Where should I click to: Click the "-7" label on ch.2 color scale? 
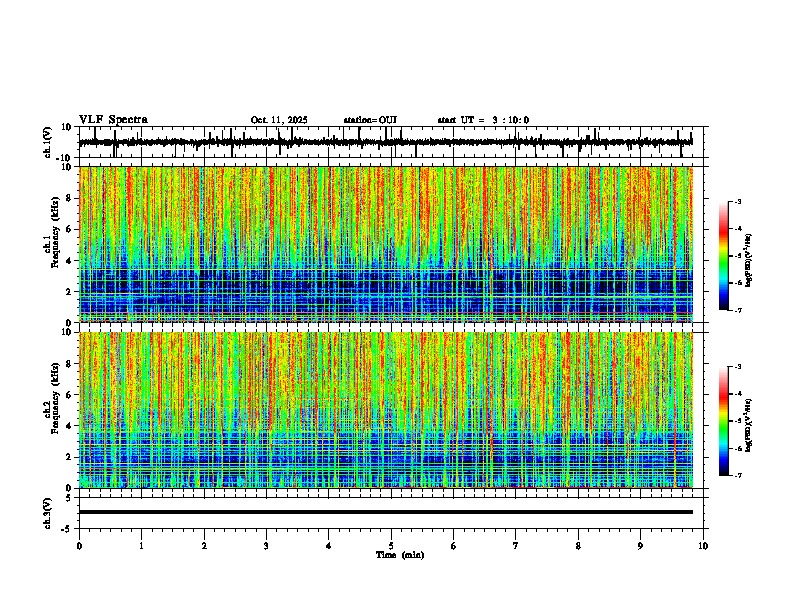click(738, 476)
